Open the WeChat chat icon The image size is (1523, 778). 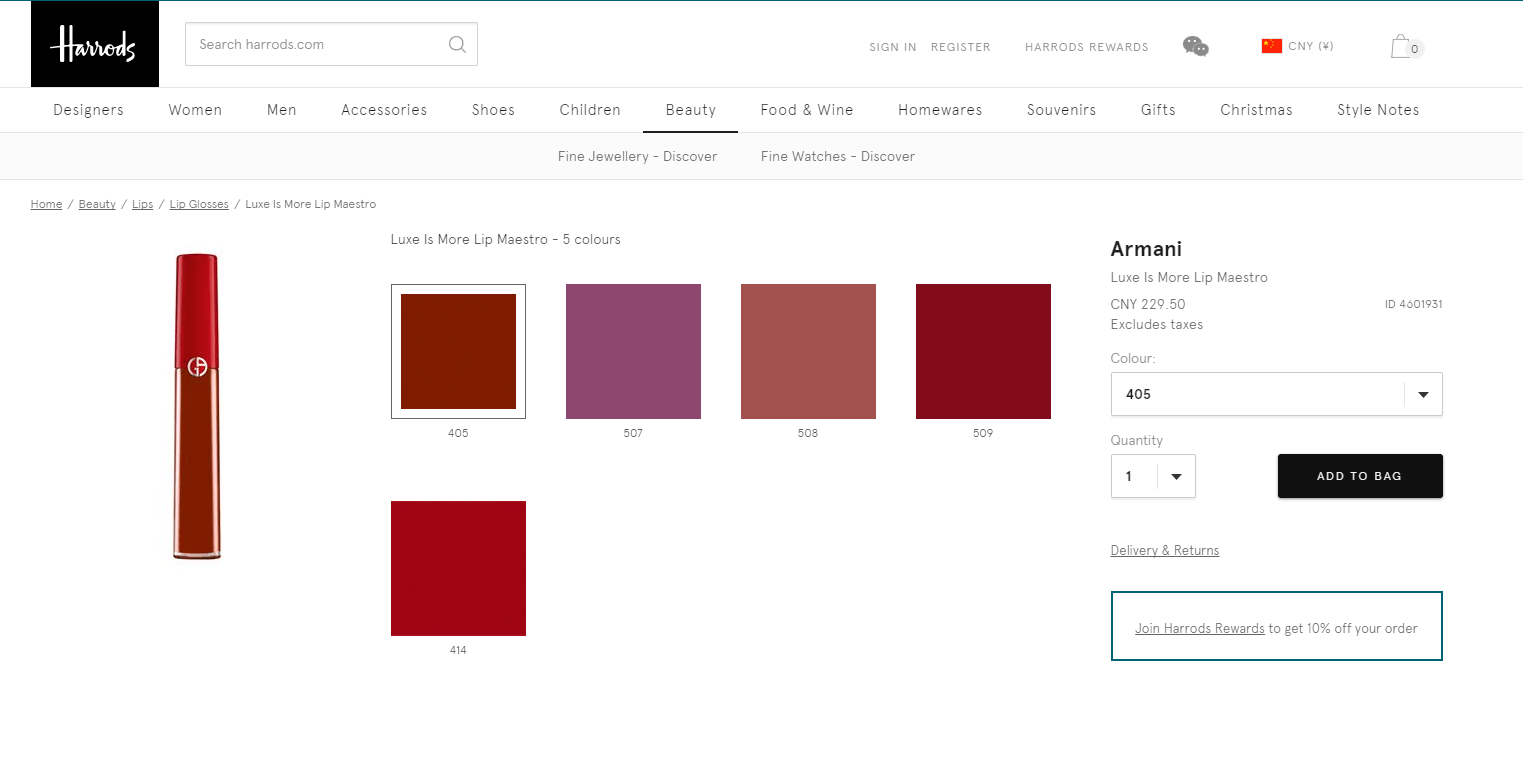pyautogui.click(x=1196, y=46)
